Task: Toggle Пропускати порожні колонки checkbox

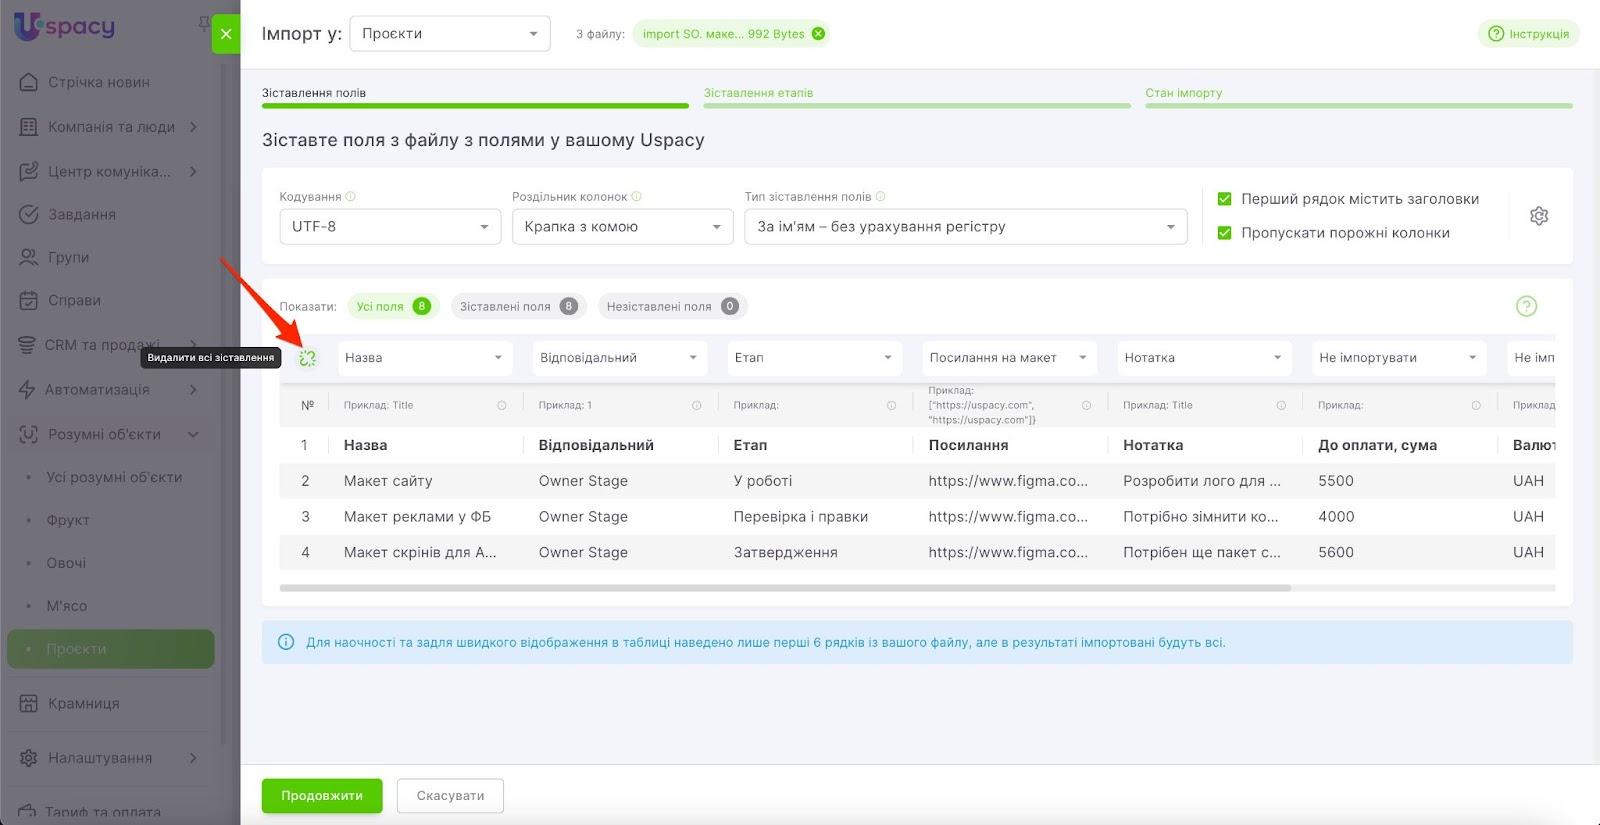Action: pos(1224,233)
